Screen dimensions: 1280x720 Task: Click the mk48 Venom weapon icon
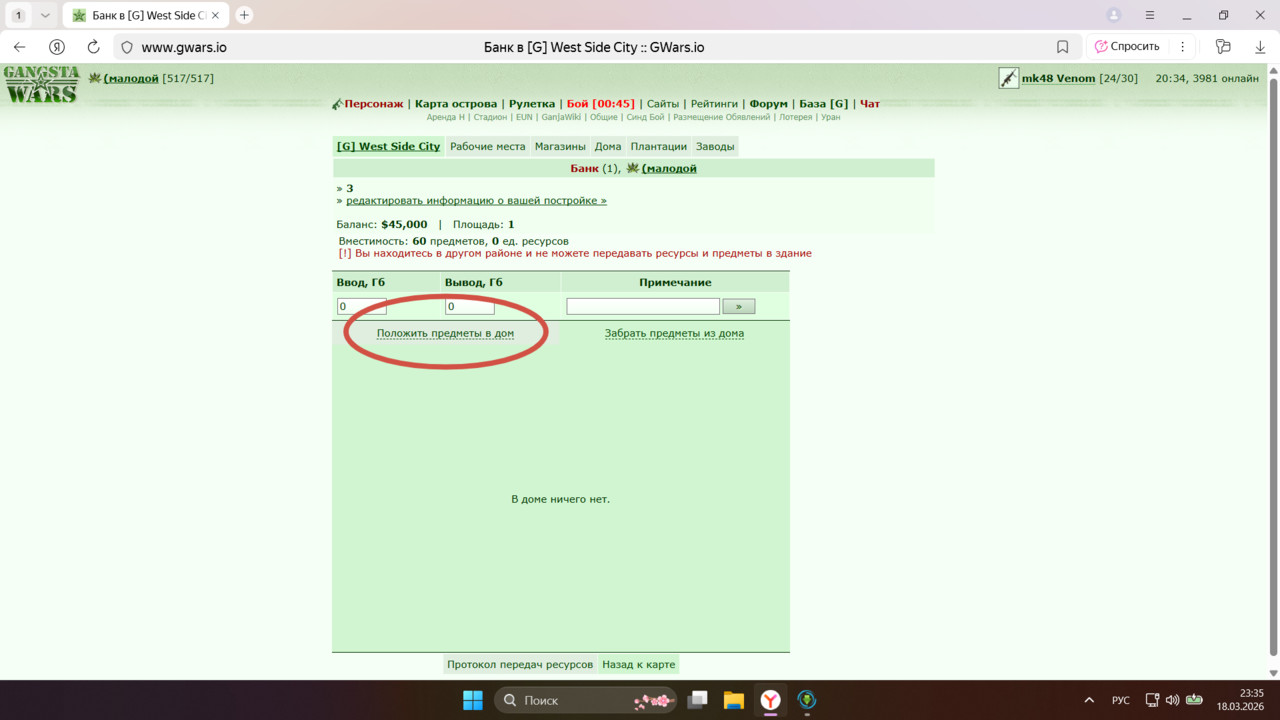(1008, 78)
